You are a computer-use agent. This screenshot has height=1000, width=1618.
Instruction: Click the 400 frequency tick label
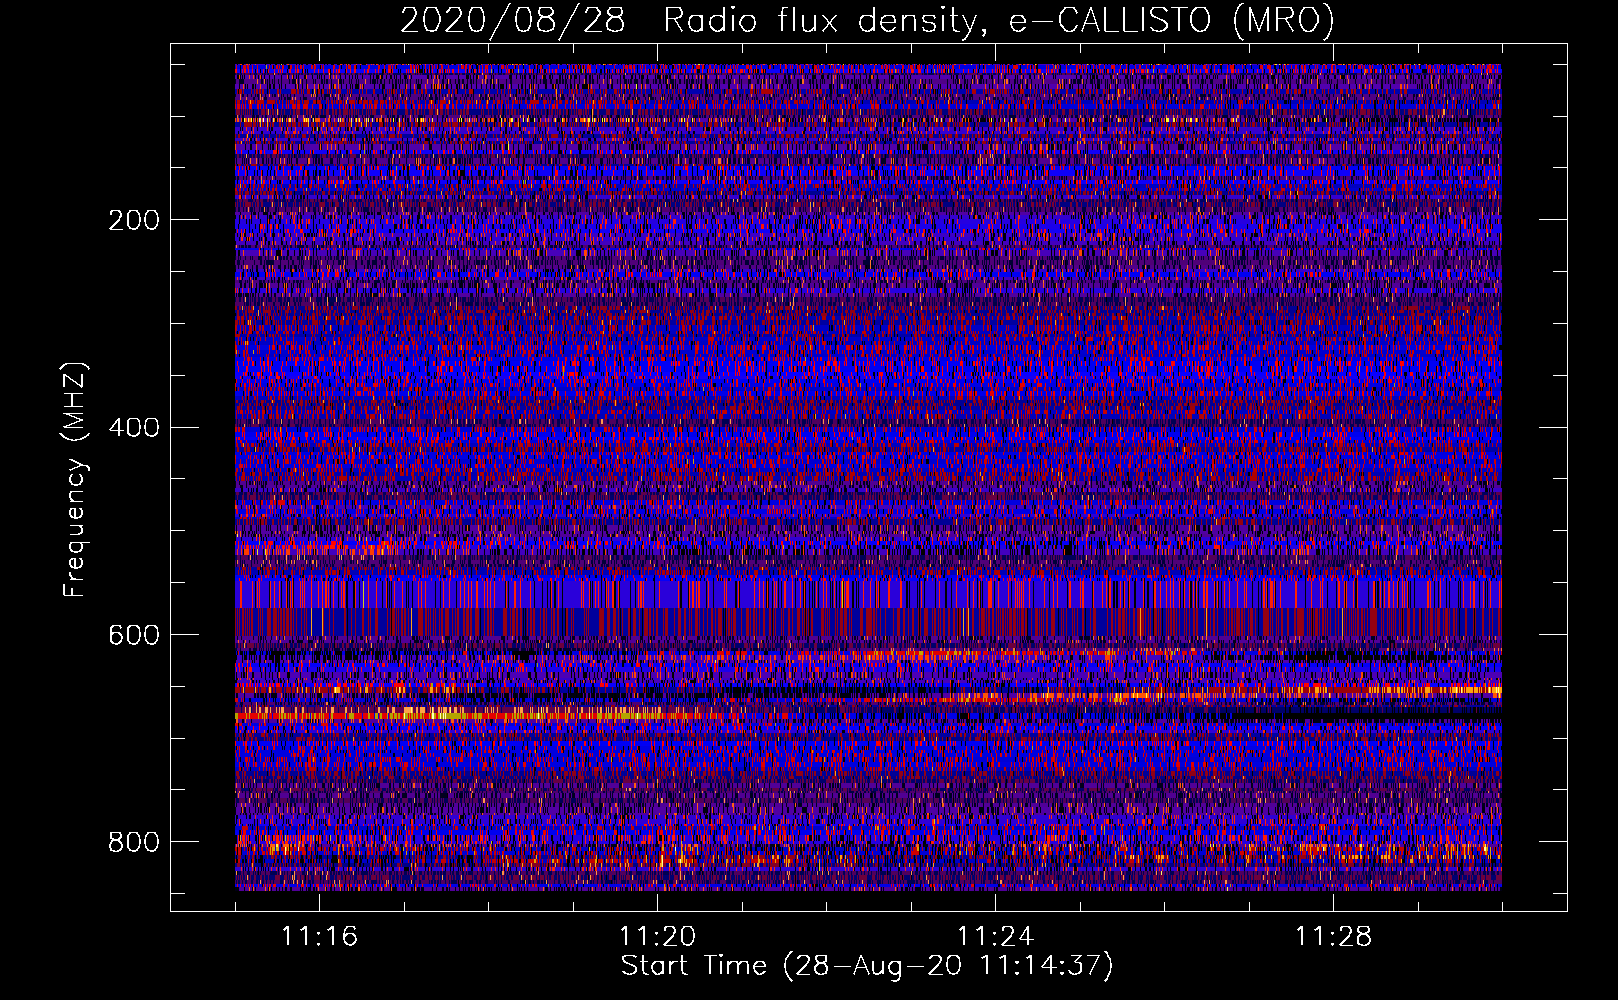[134, 429]
